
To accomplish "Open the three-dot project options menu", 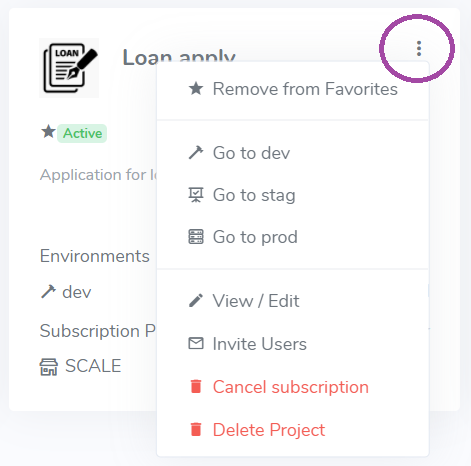I will [419, 49].
